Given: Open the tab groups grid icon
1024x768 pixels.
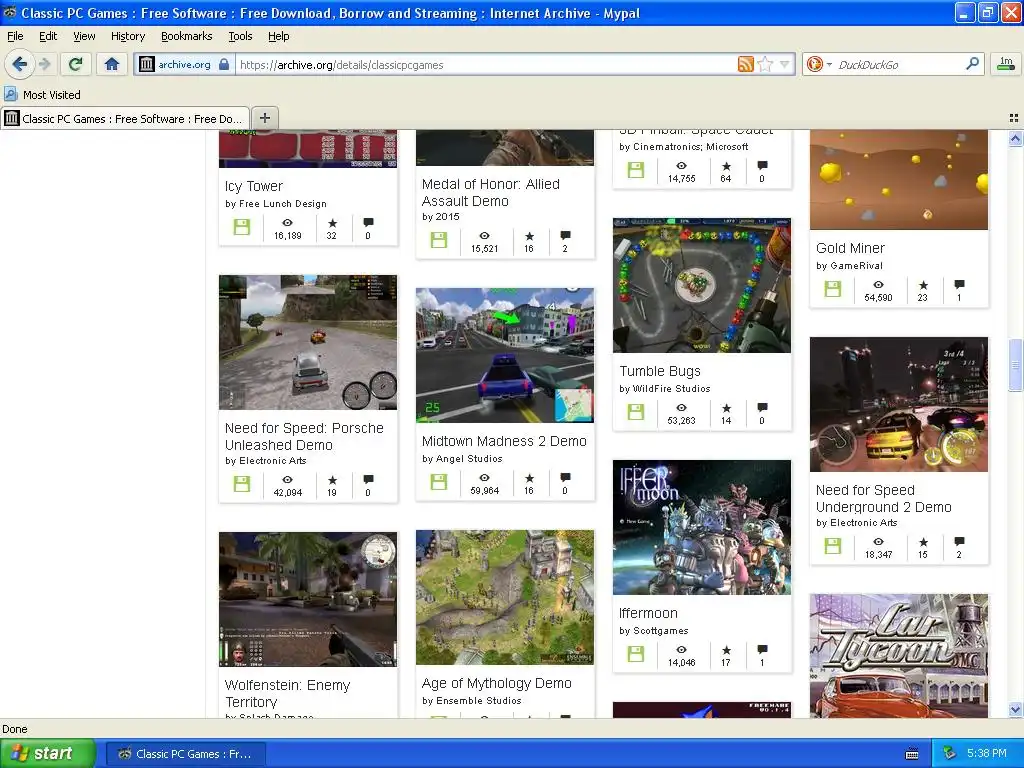Looking at the screenshot, I should point(1014,118).
